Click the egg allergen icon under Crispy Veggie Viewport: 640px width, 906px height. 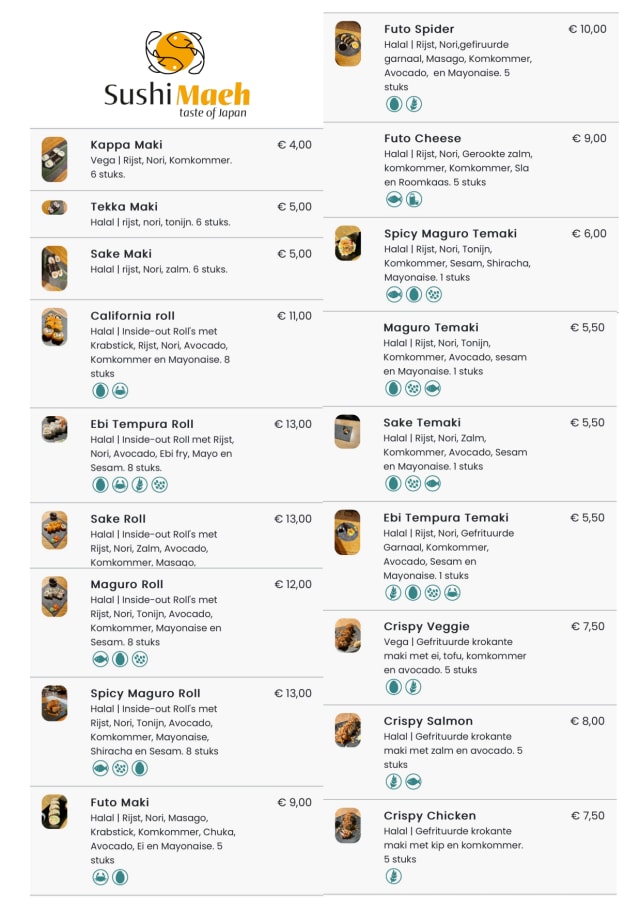394,687
